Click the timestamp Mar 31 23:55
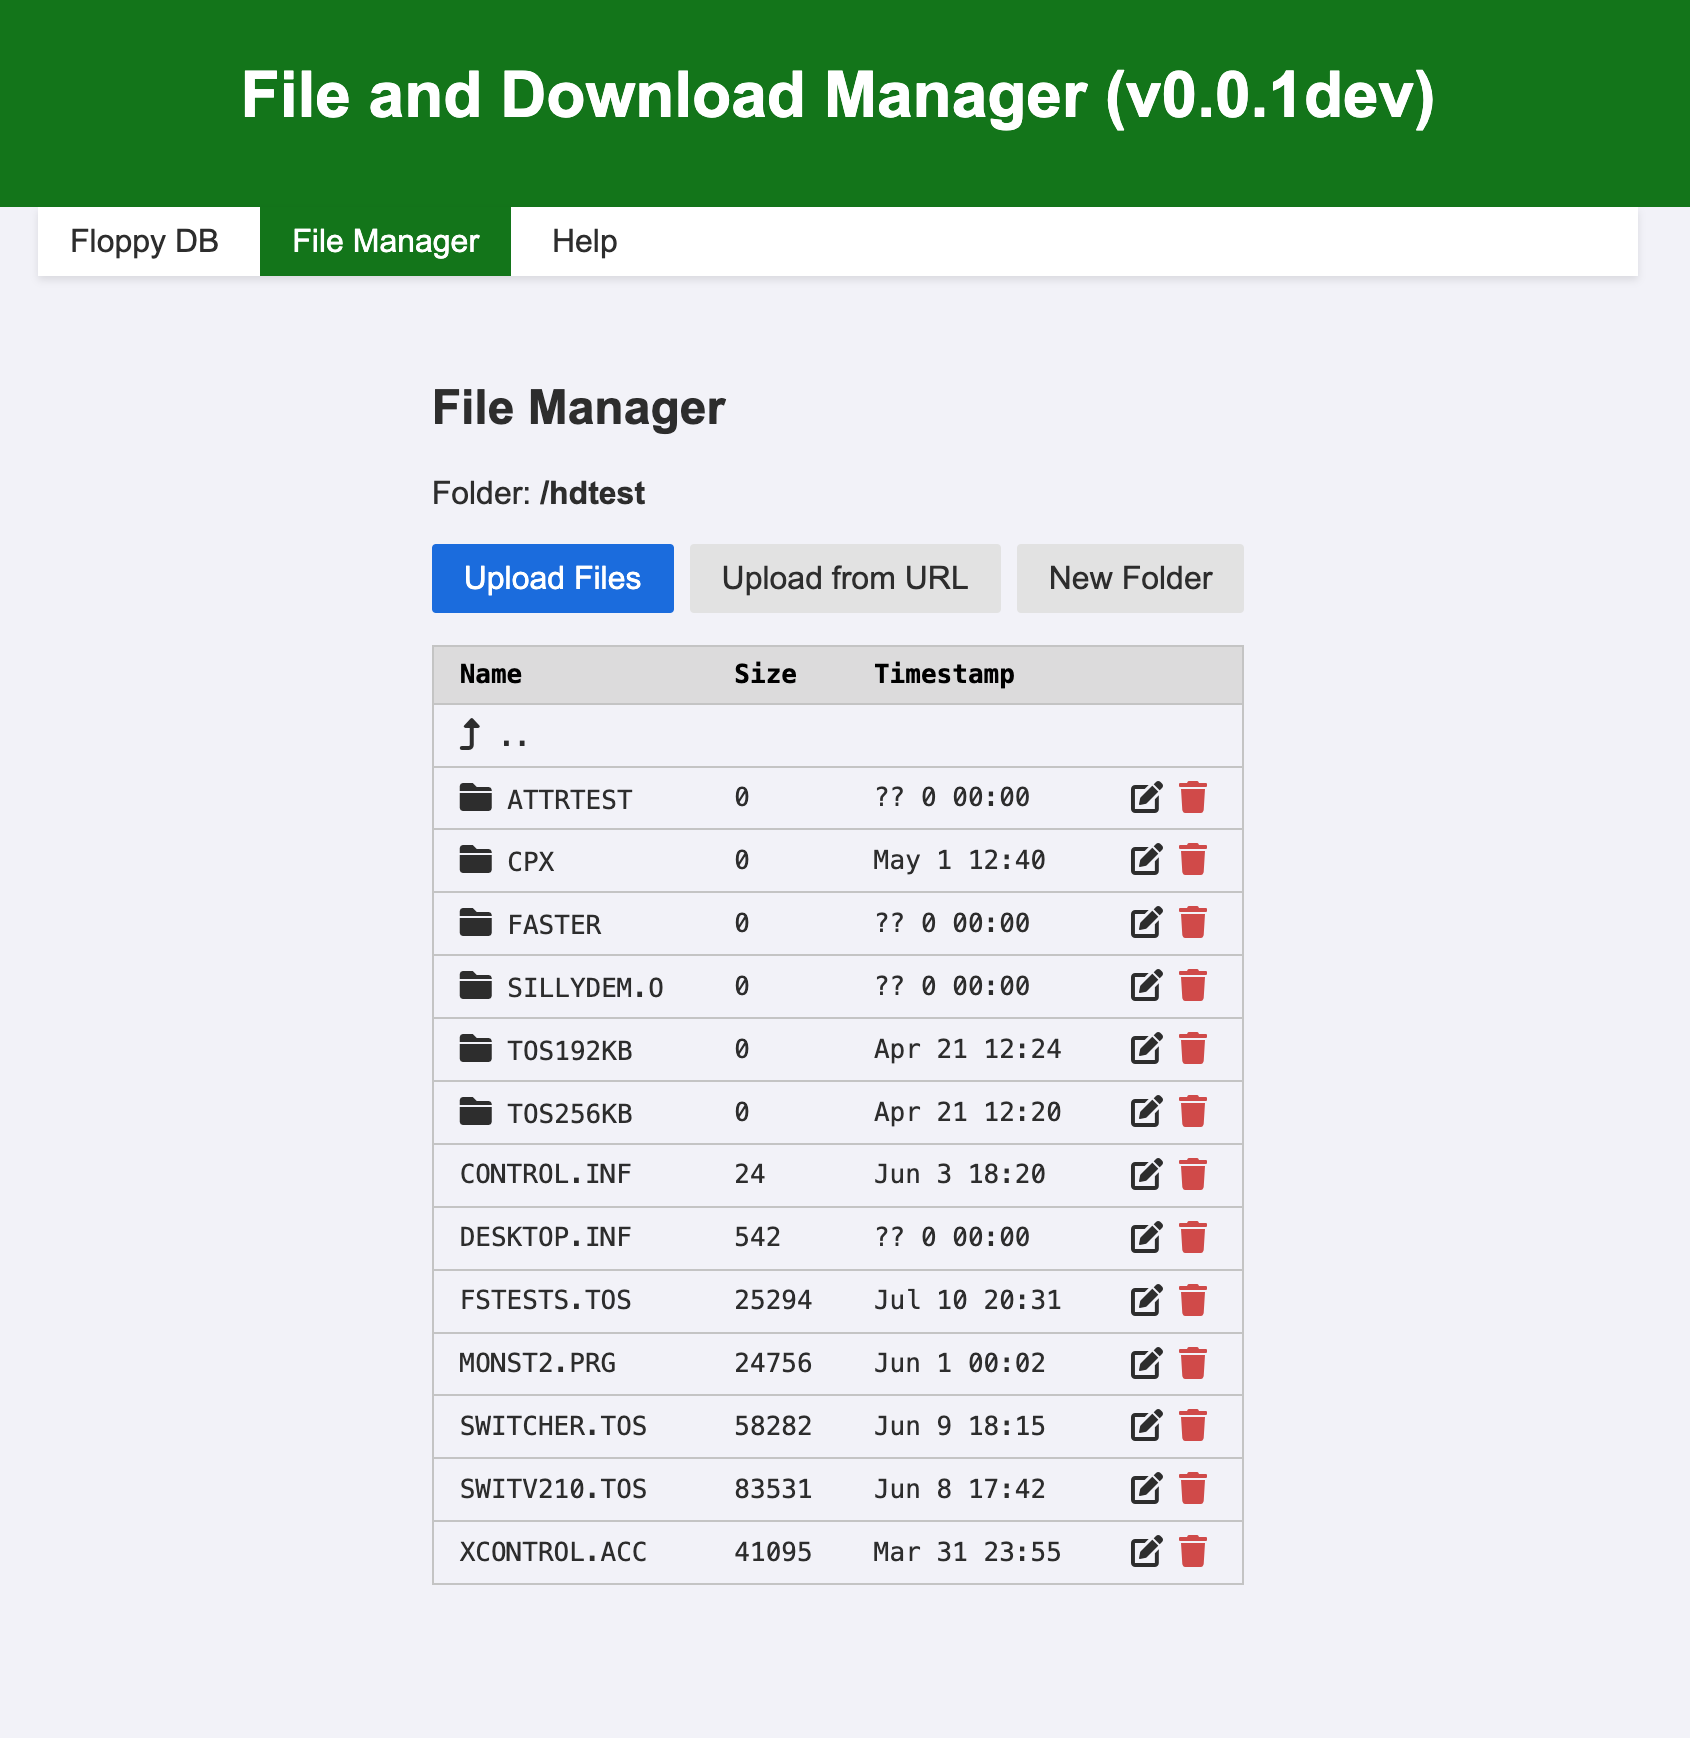This screenshot has width=1690, height=1738. click(967, 1552)
